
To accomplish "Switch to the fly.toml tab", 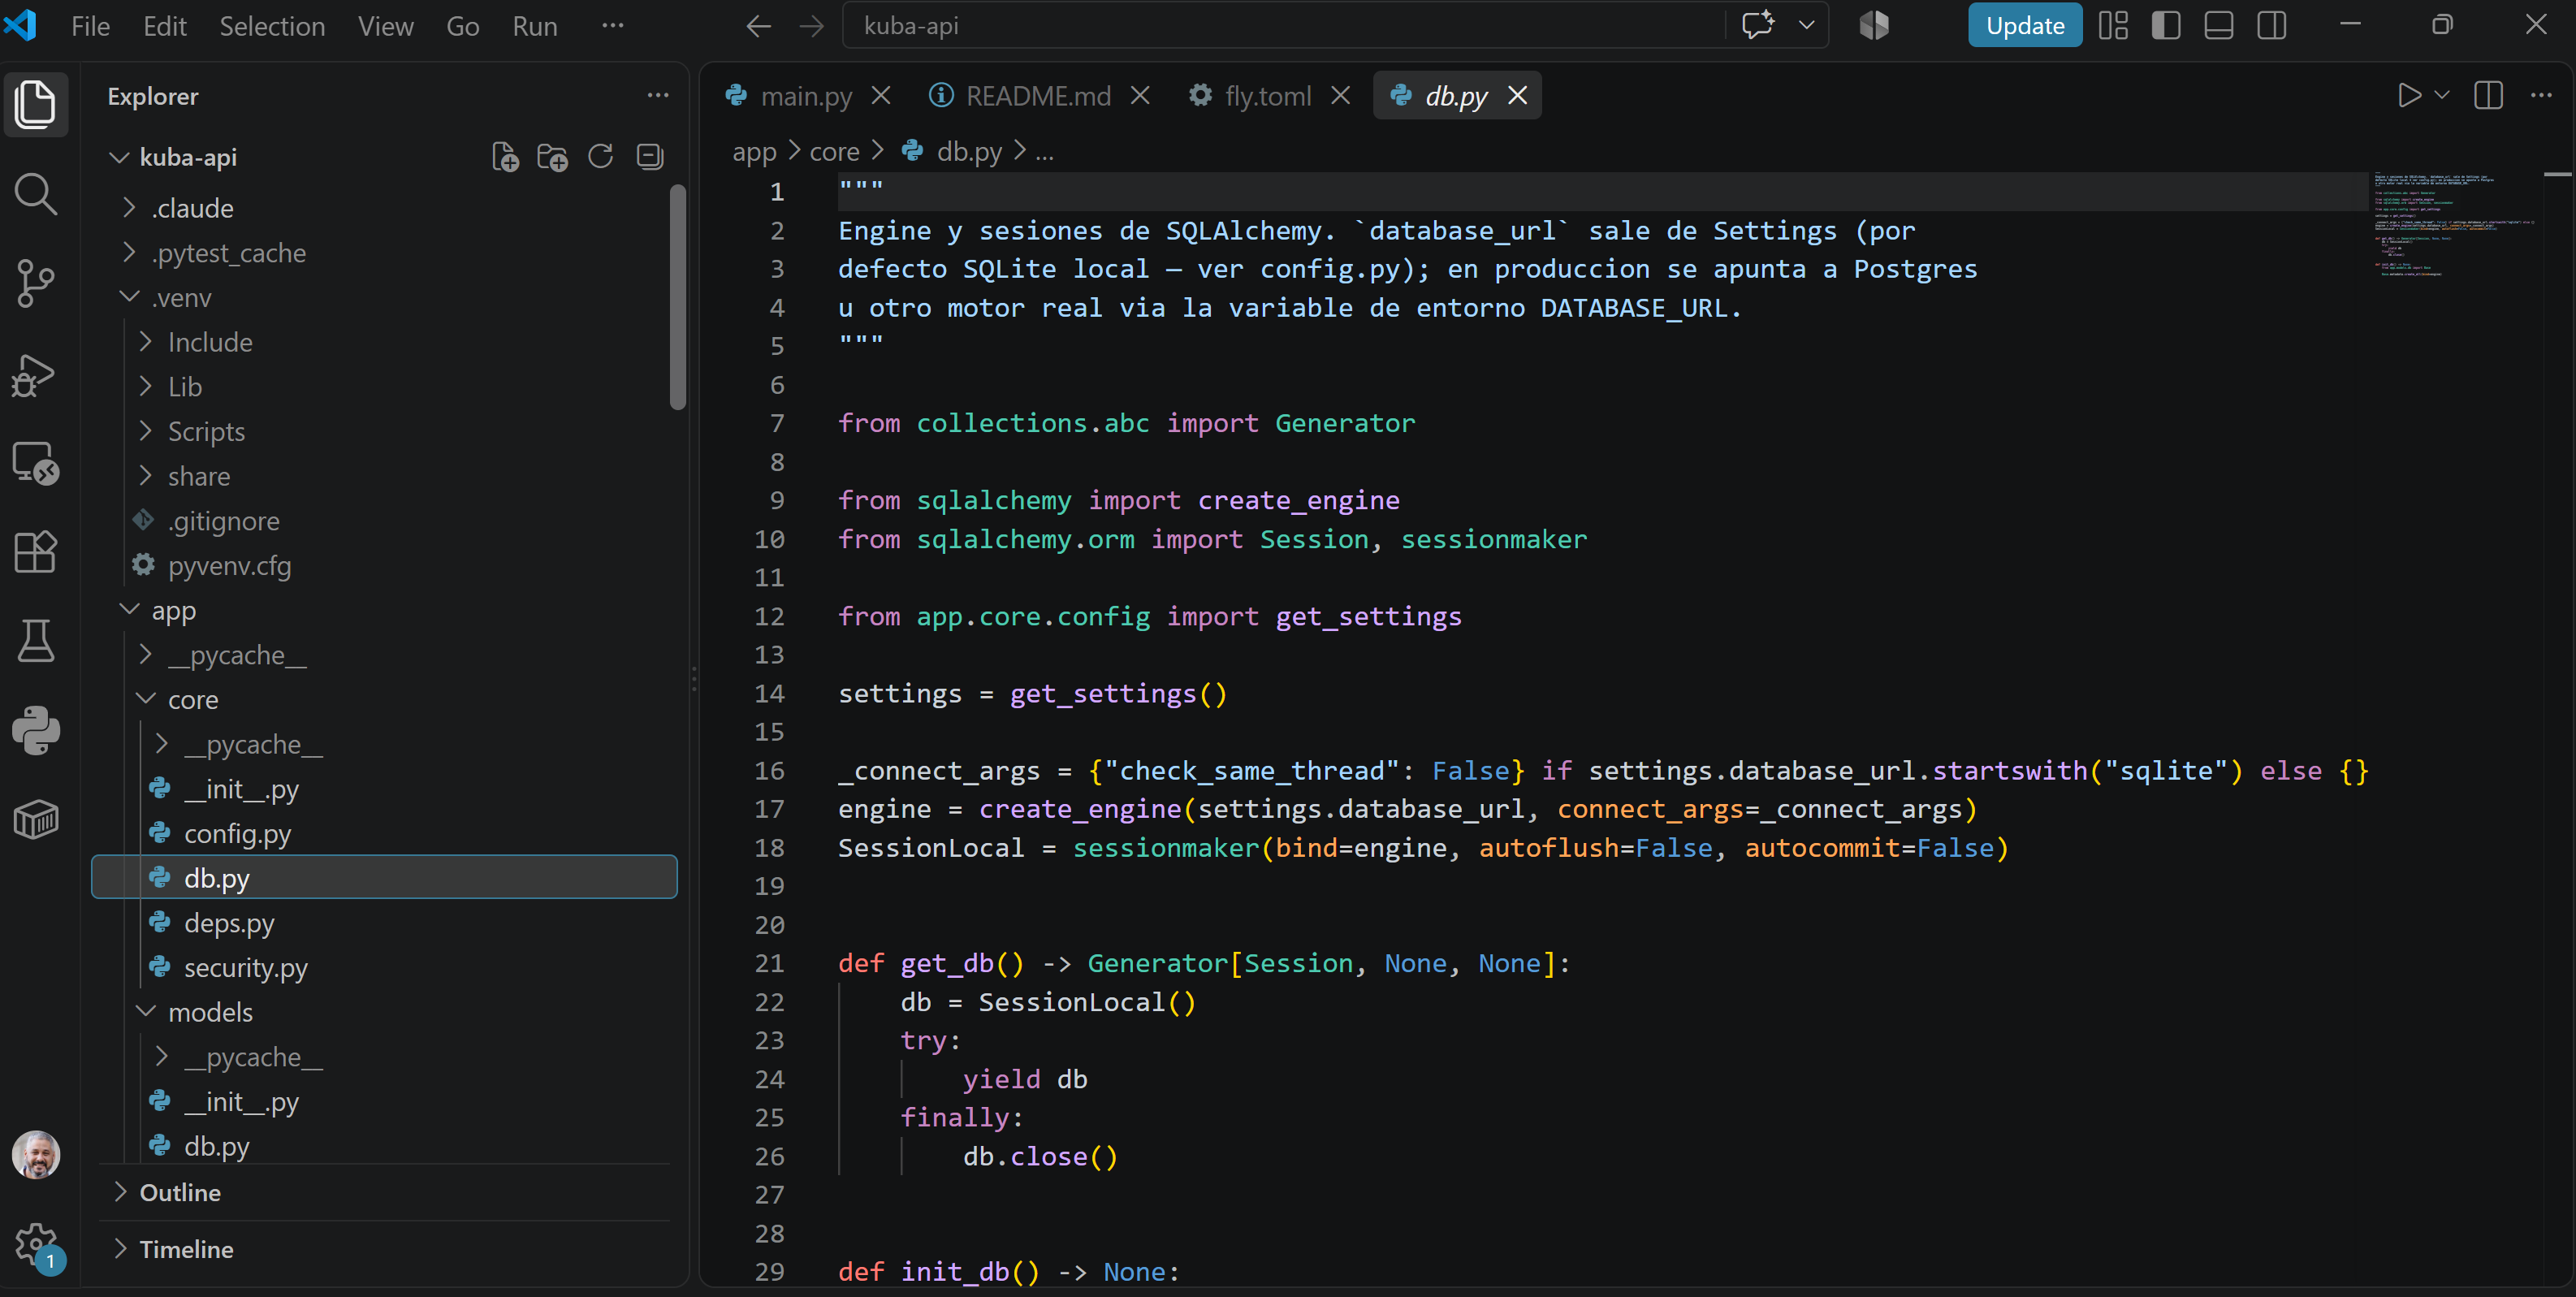I will click(x=1268, y=96).
